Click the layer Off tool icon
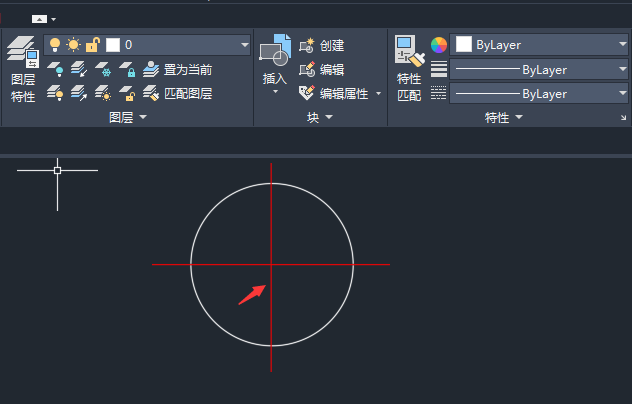 pos(55,69)
